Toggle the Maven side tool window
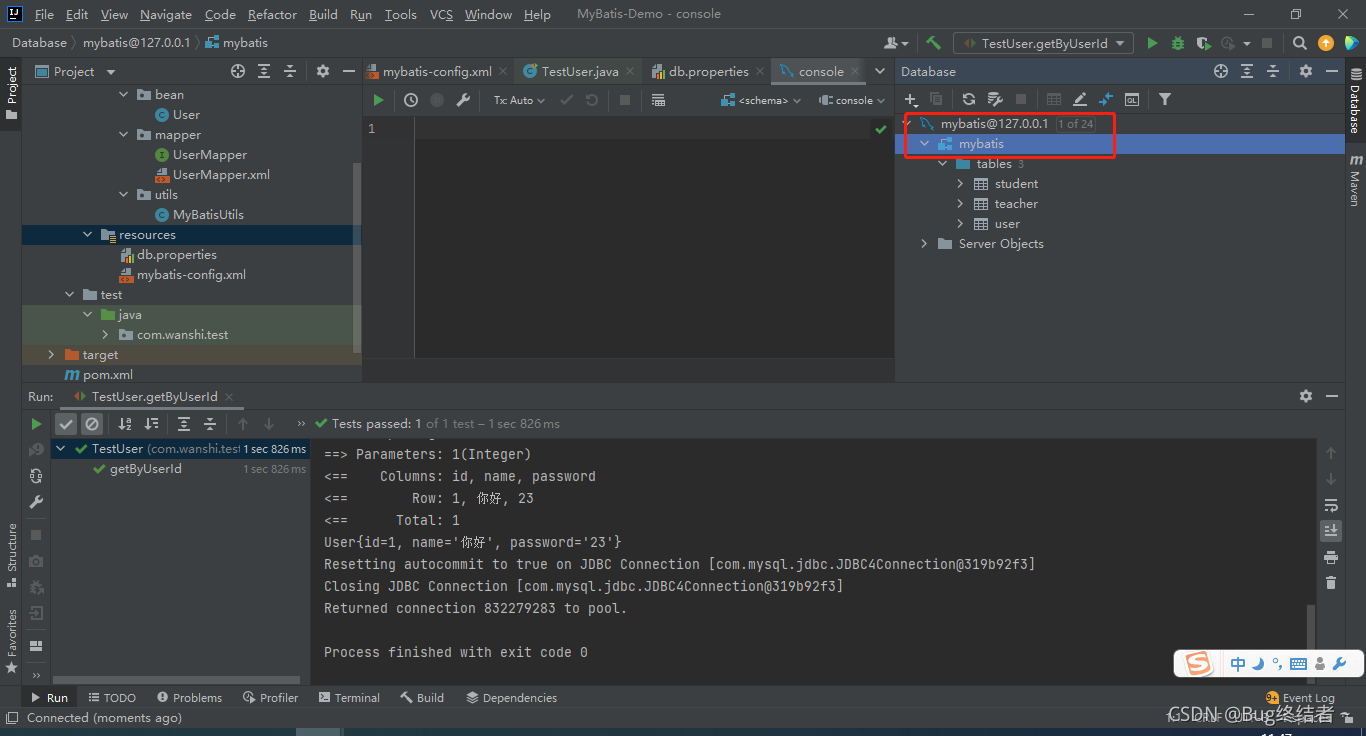Image resolution: width=1366 pixels, height=736 pixels. click(1355, 181)
